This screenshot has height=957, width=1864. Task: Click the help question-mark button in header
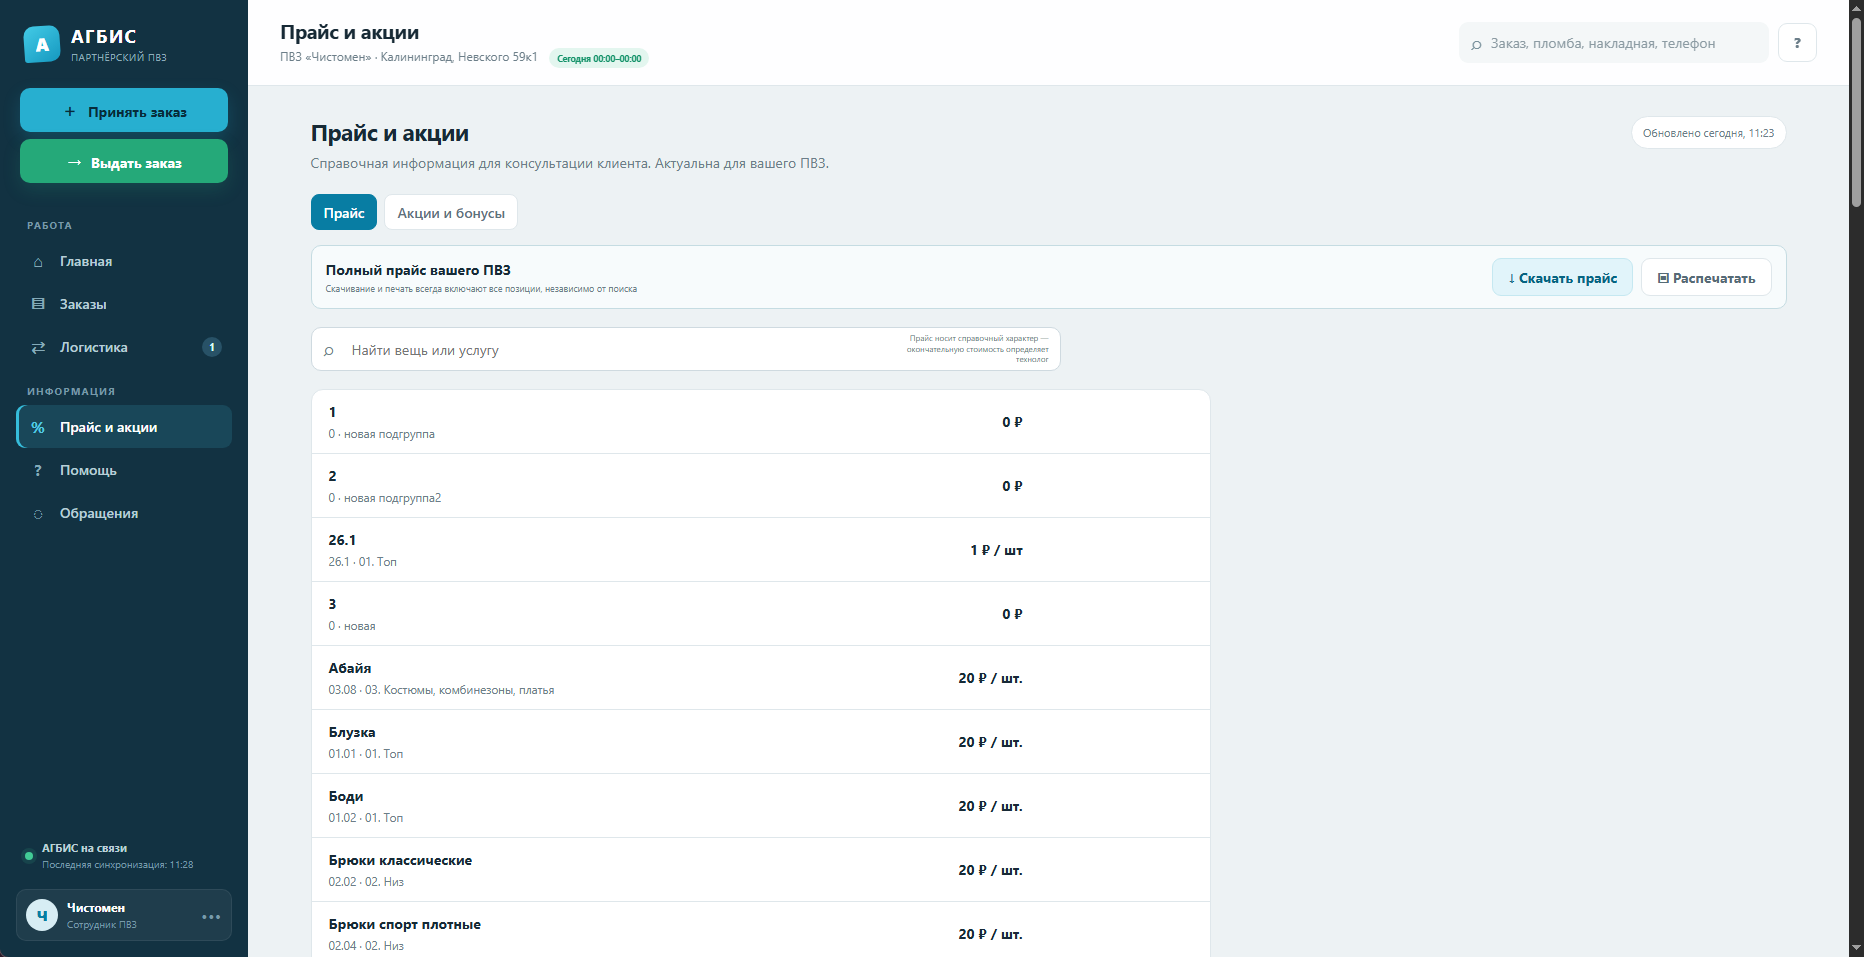1797,43
